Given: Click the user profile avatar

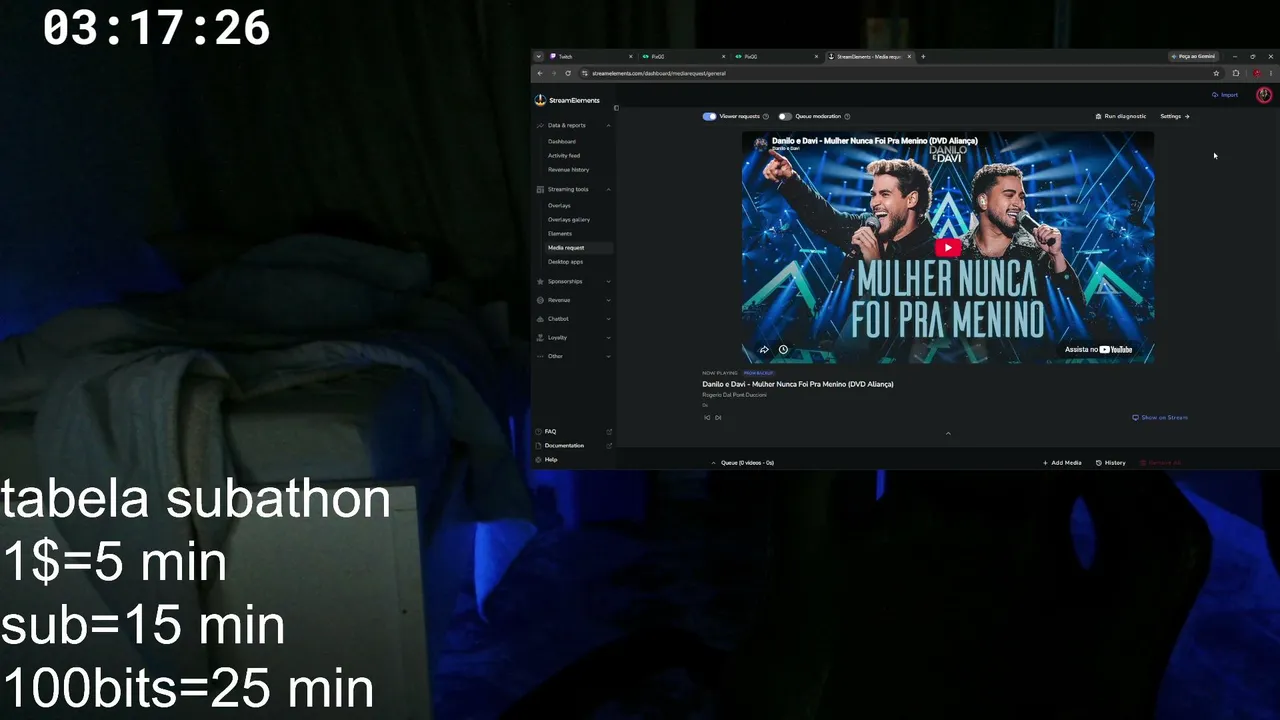Looking at the screenshot, I should click(1264, 95).
